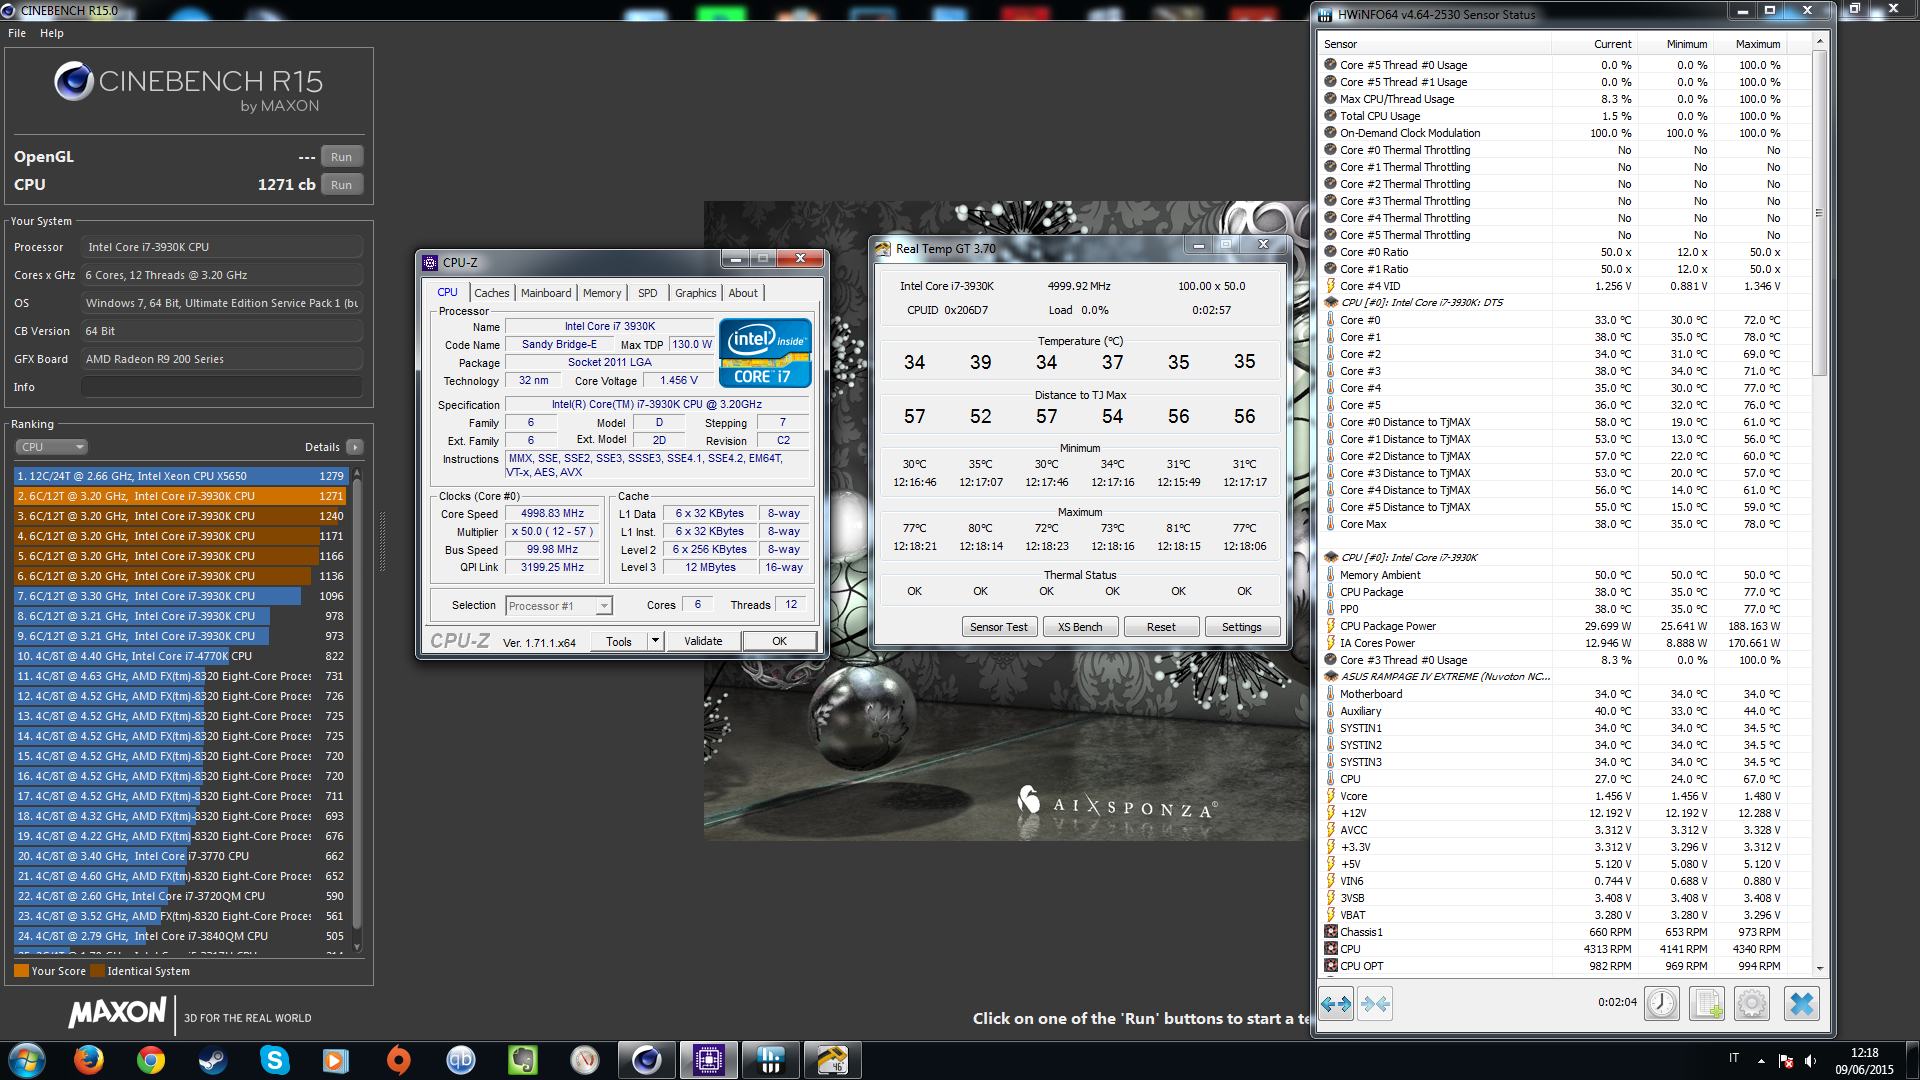
Task: Select the CPU tab in CPU-Z
Action: [x=447, y=292]
